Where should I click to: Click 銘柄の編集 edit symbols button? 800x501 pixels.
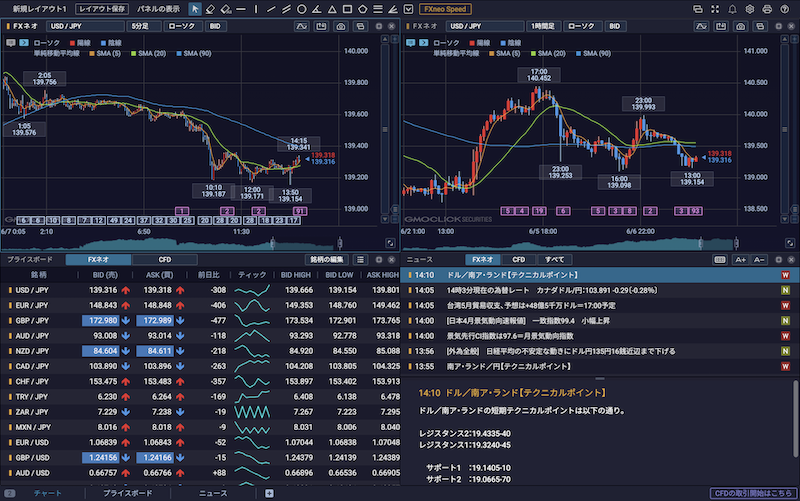coord(327,260)
